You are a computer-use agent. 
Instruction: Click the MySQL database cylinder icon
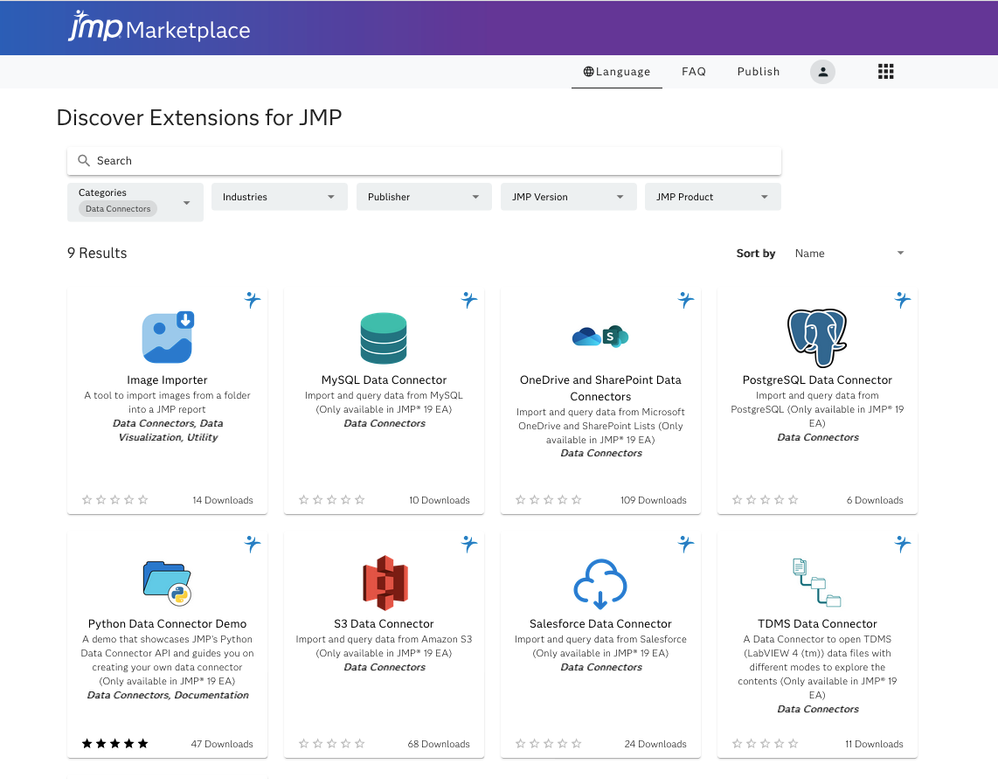[x=383, y=338]
